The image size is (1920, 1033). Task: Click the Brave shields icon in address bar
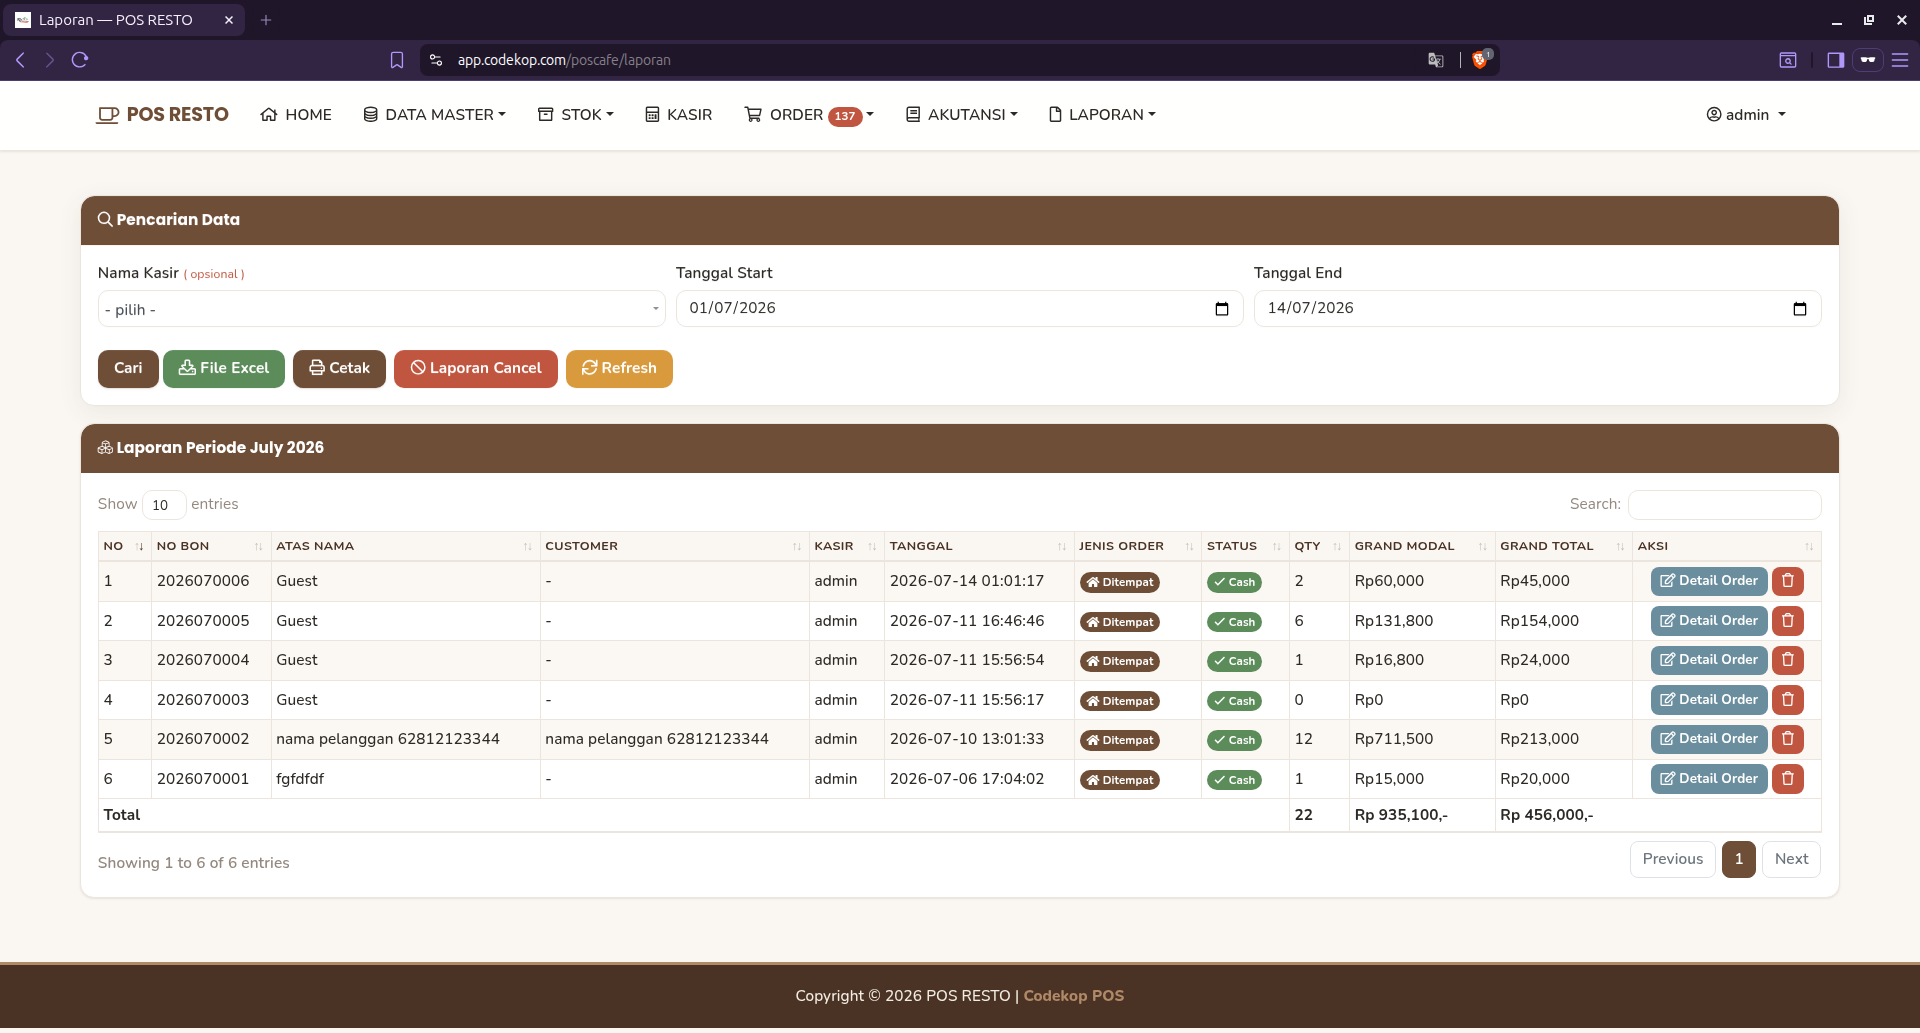pos(1481,60)
